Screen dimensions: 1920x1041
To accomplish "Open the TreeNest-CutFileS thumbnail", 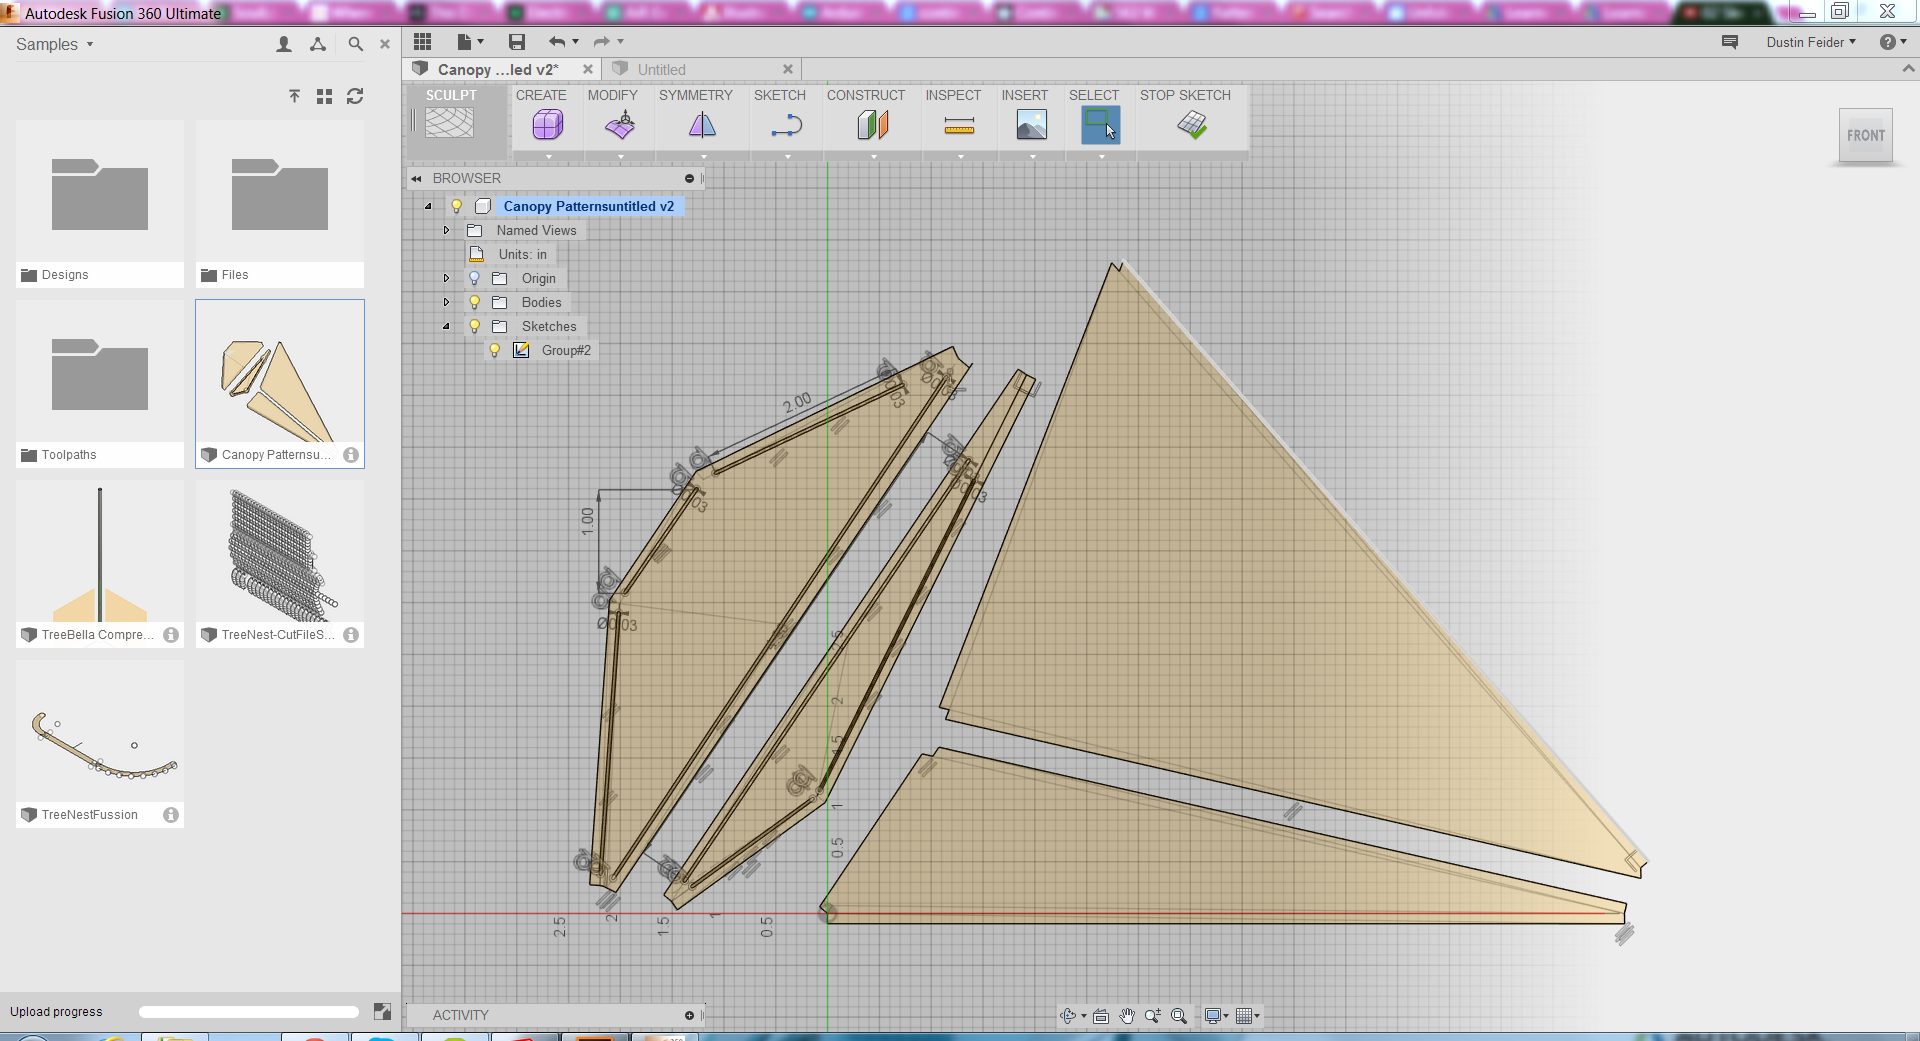I will [x=280, y=551].
